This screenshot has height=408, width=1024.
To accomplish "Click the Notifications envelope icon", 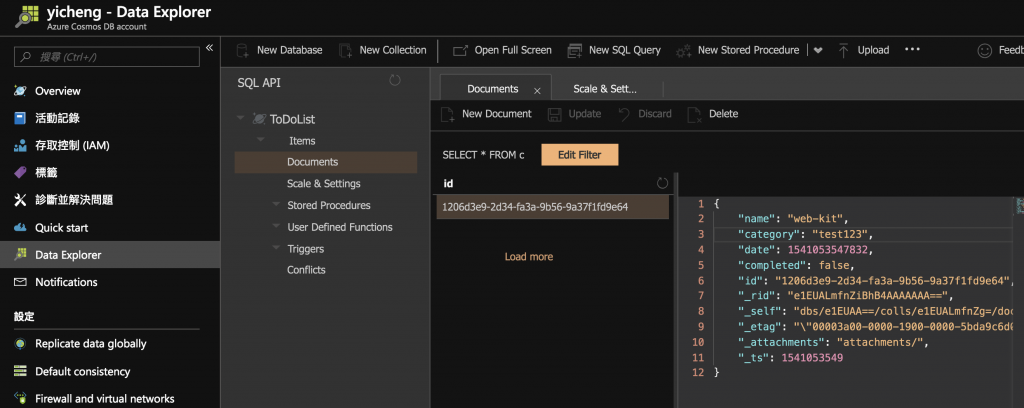I will tap(21, 282).
